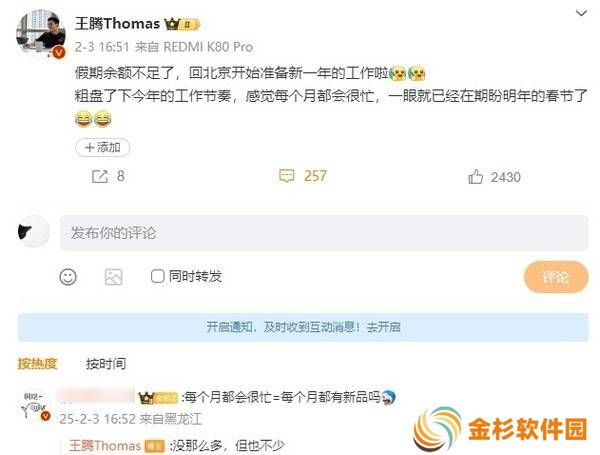Open the emoji picker smiley icon
This screenshot has width=600, height=455.
coord(68,277)
